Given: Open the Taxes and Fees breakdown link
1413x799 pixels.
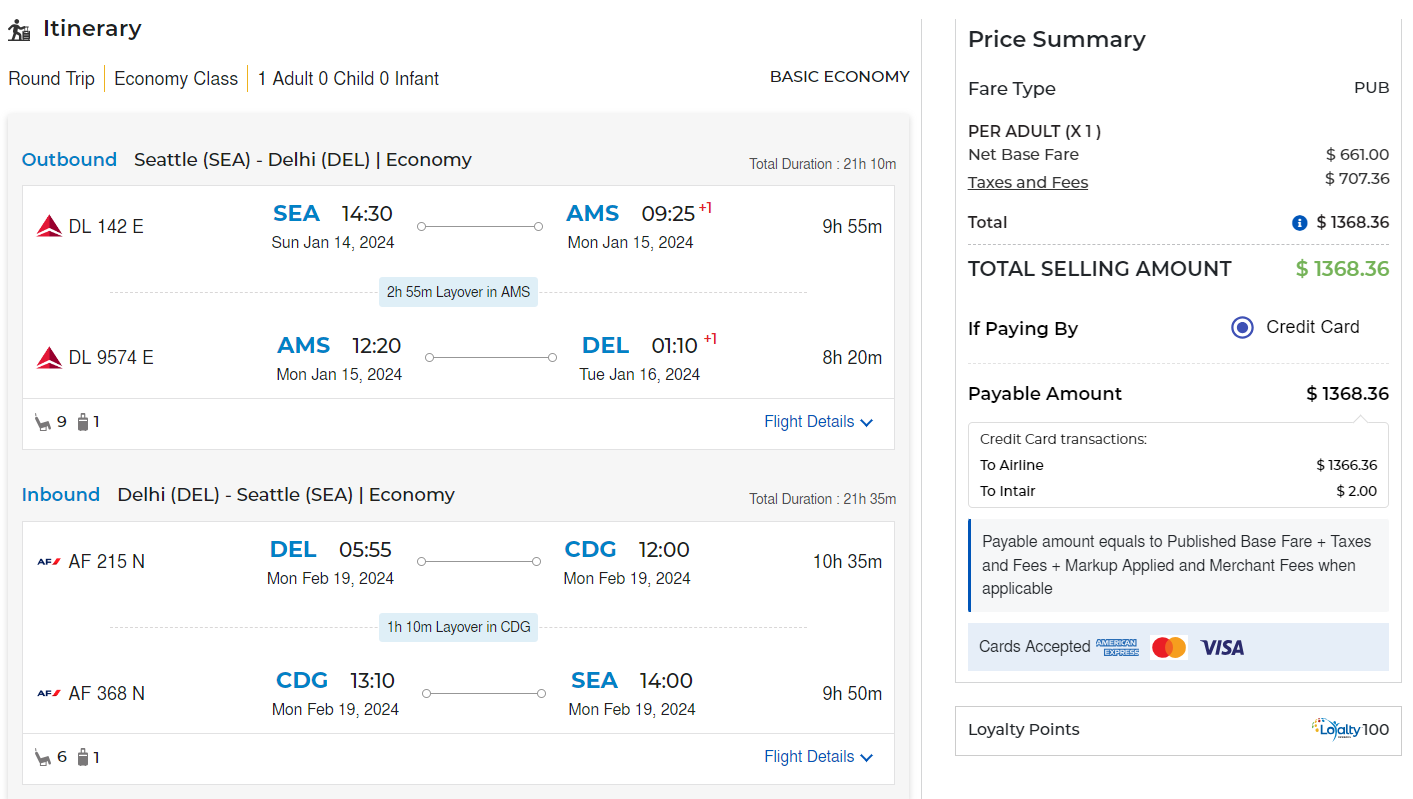Looking at the screenshot, I should click(x=1027, y=182).
